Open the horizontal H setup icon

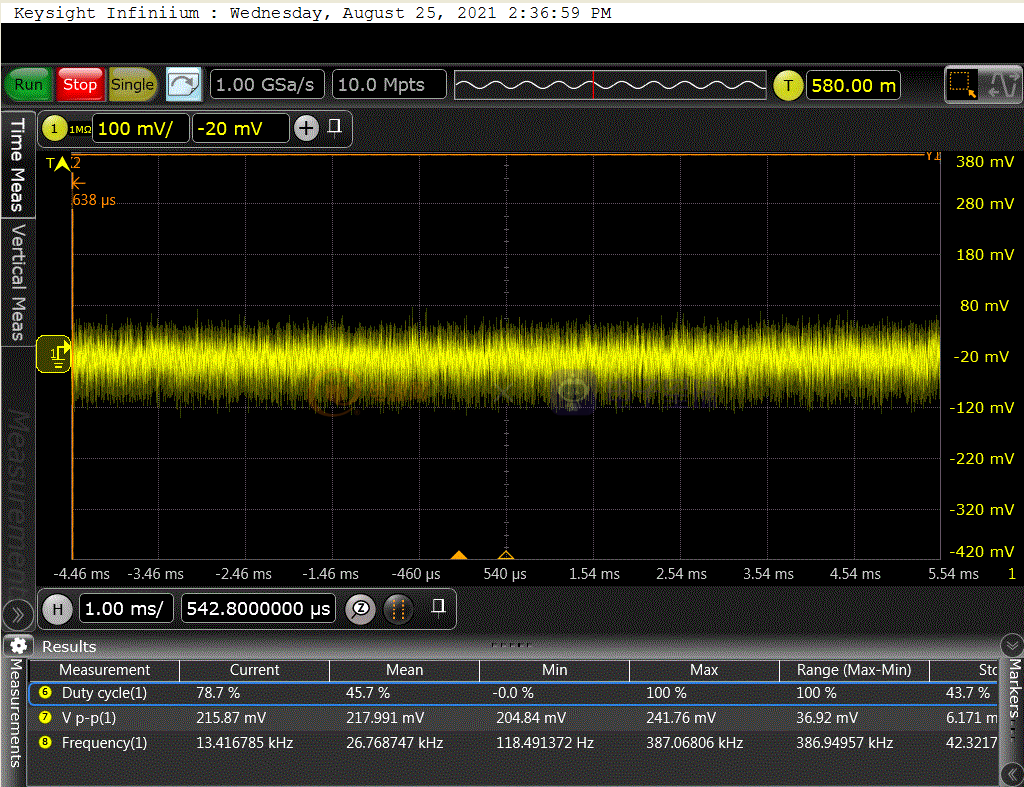pos(58,609)
